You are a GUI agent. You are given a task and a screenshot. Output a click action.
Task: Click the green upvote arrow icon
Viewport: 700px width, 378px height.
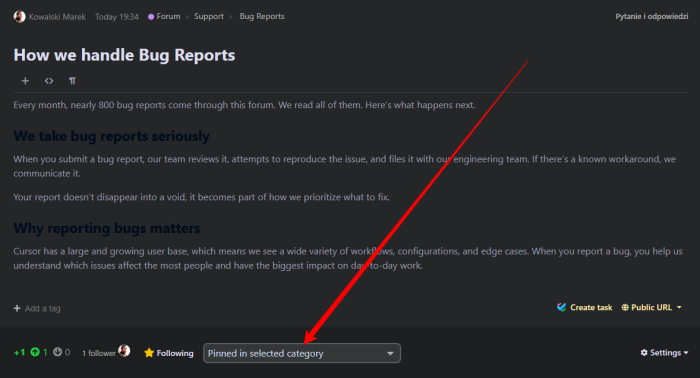tap(35, 352)
